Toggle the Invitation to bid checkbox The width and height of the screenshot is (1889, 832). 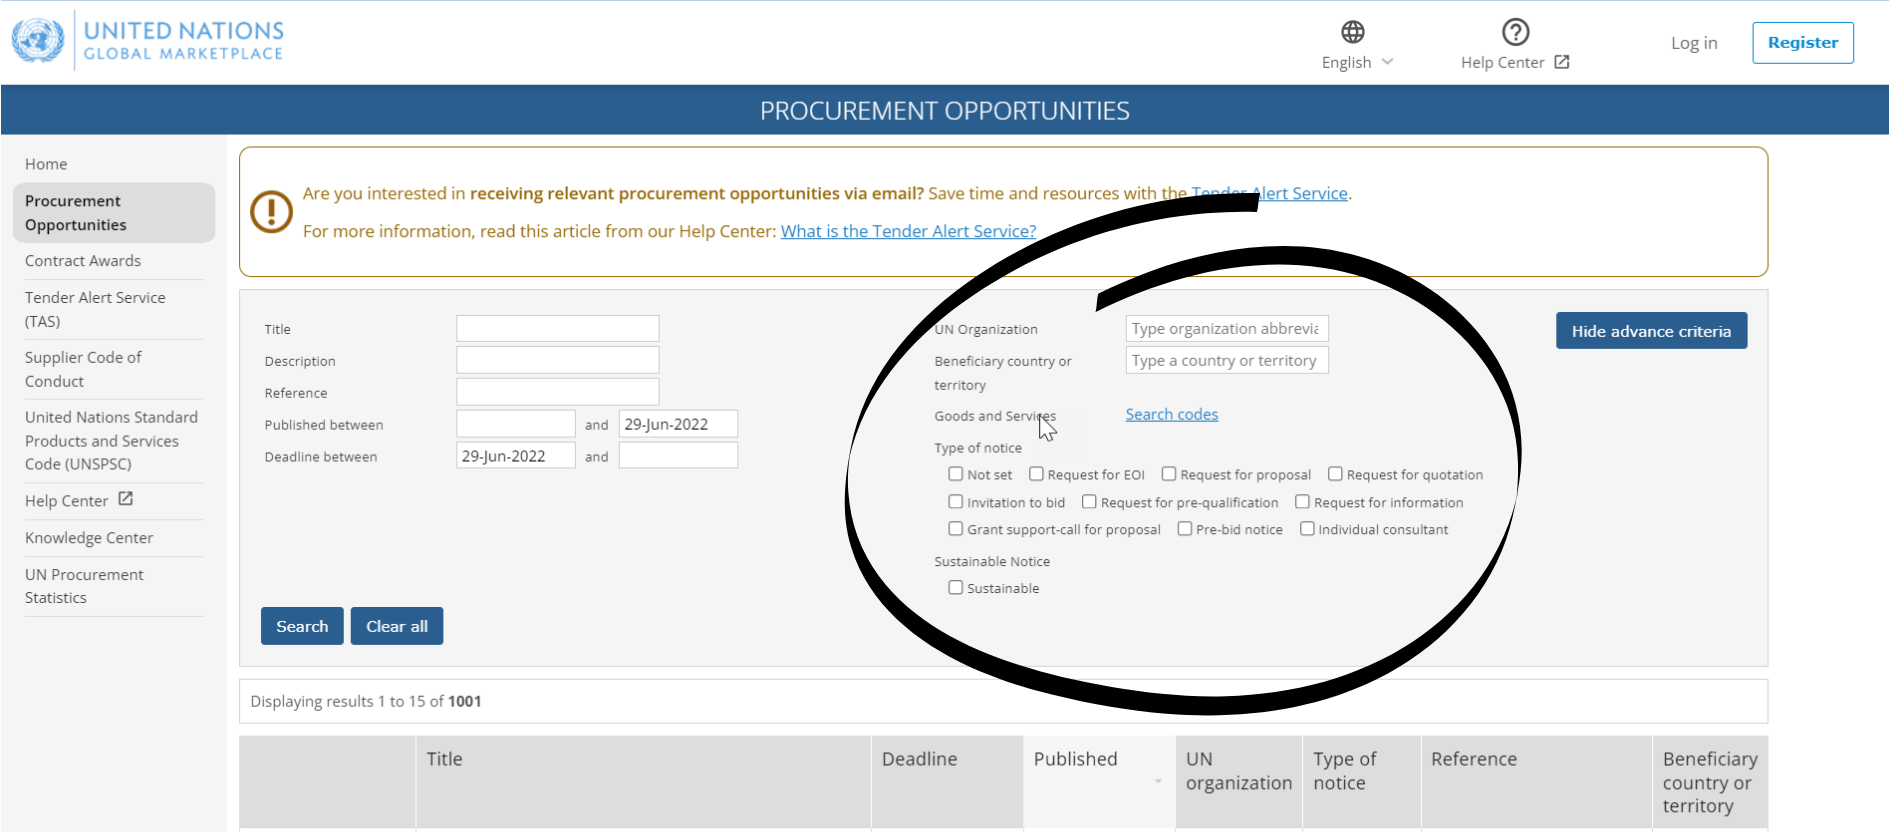click(955, 502)
